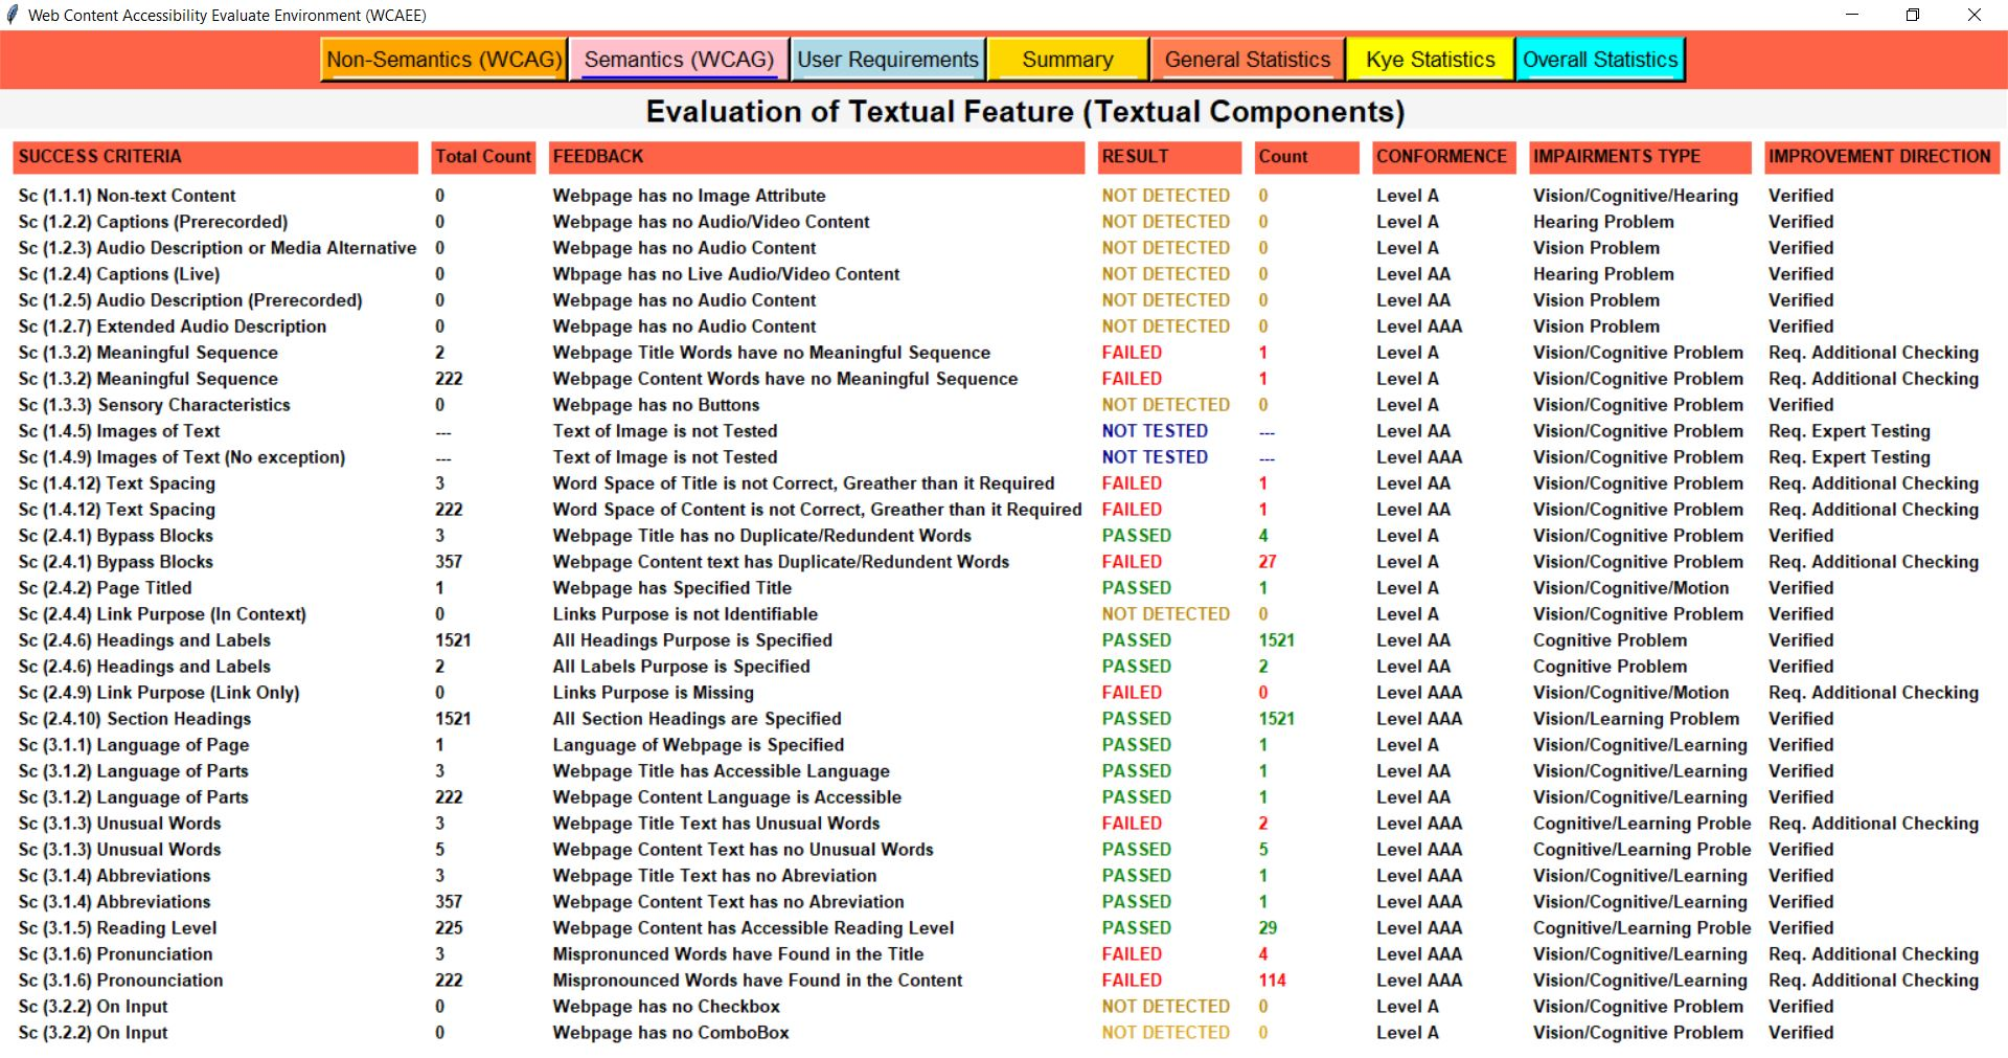Click the green count value 29
Image resolution: width=2008 pixels, height=1058 pixels.
(x=1268, y=928)
